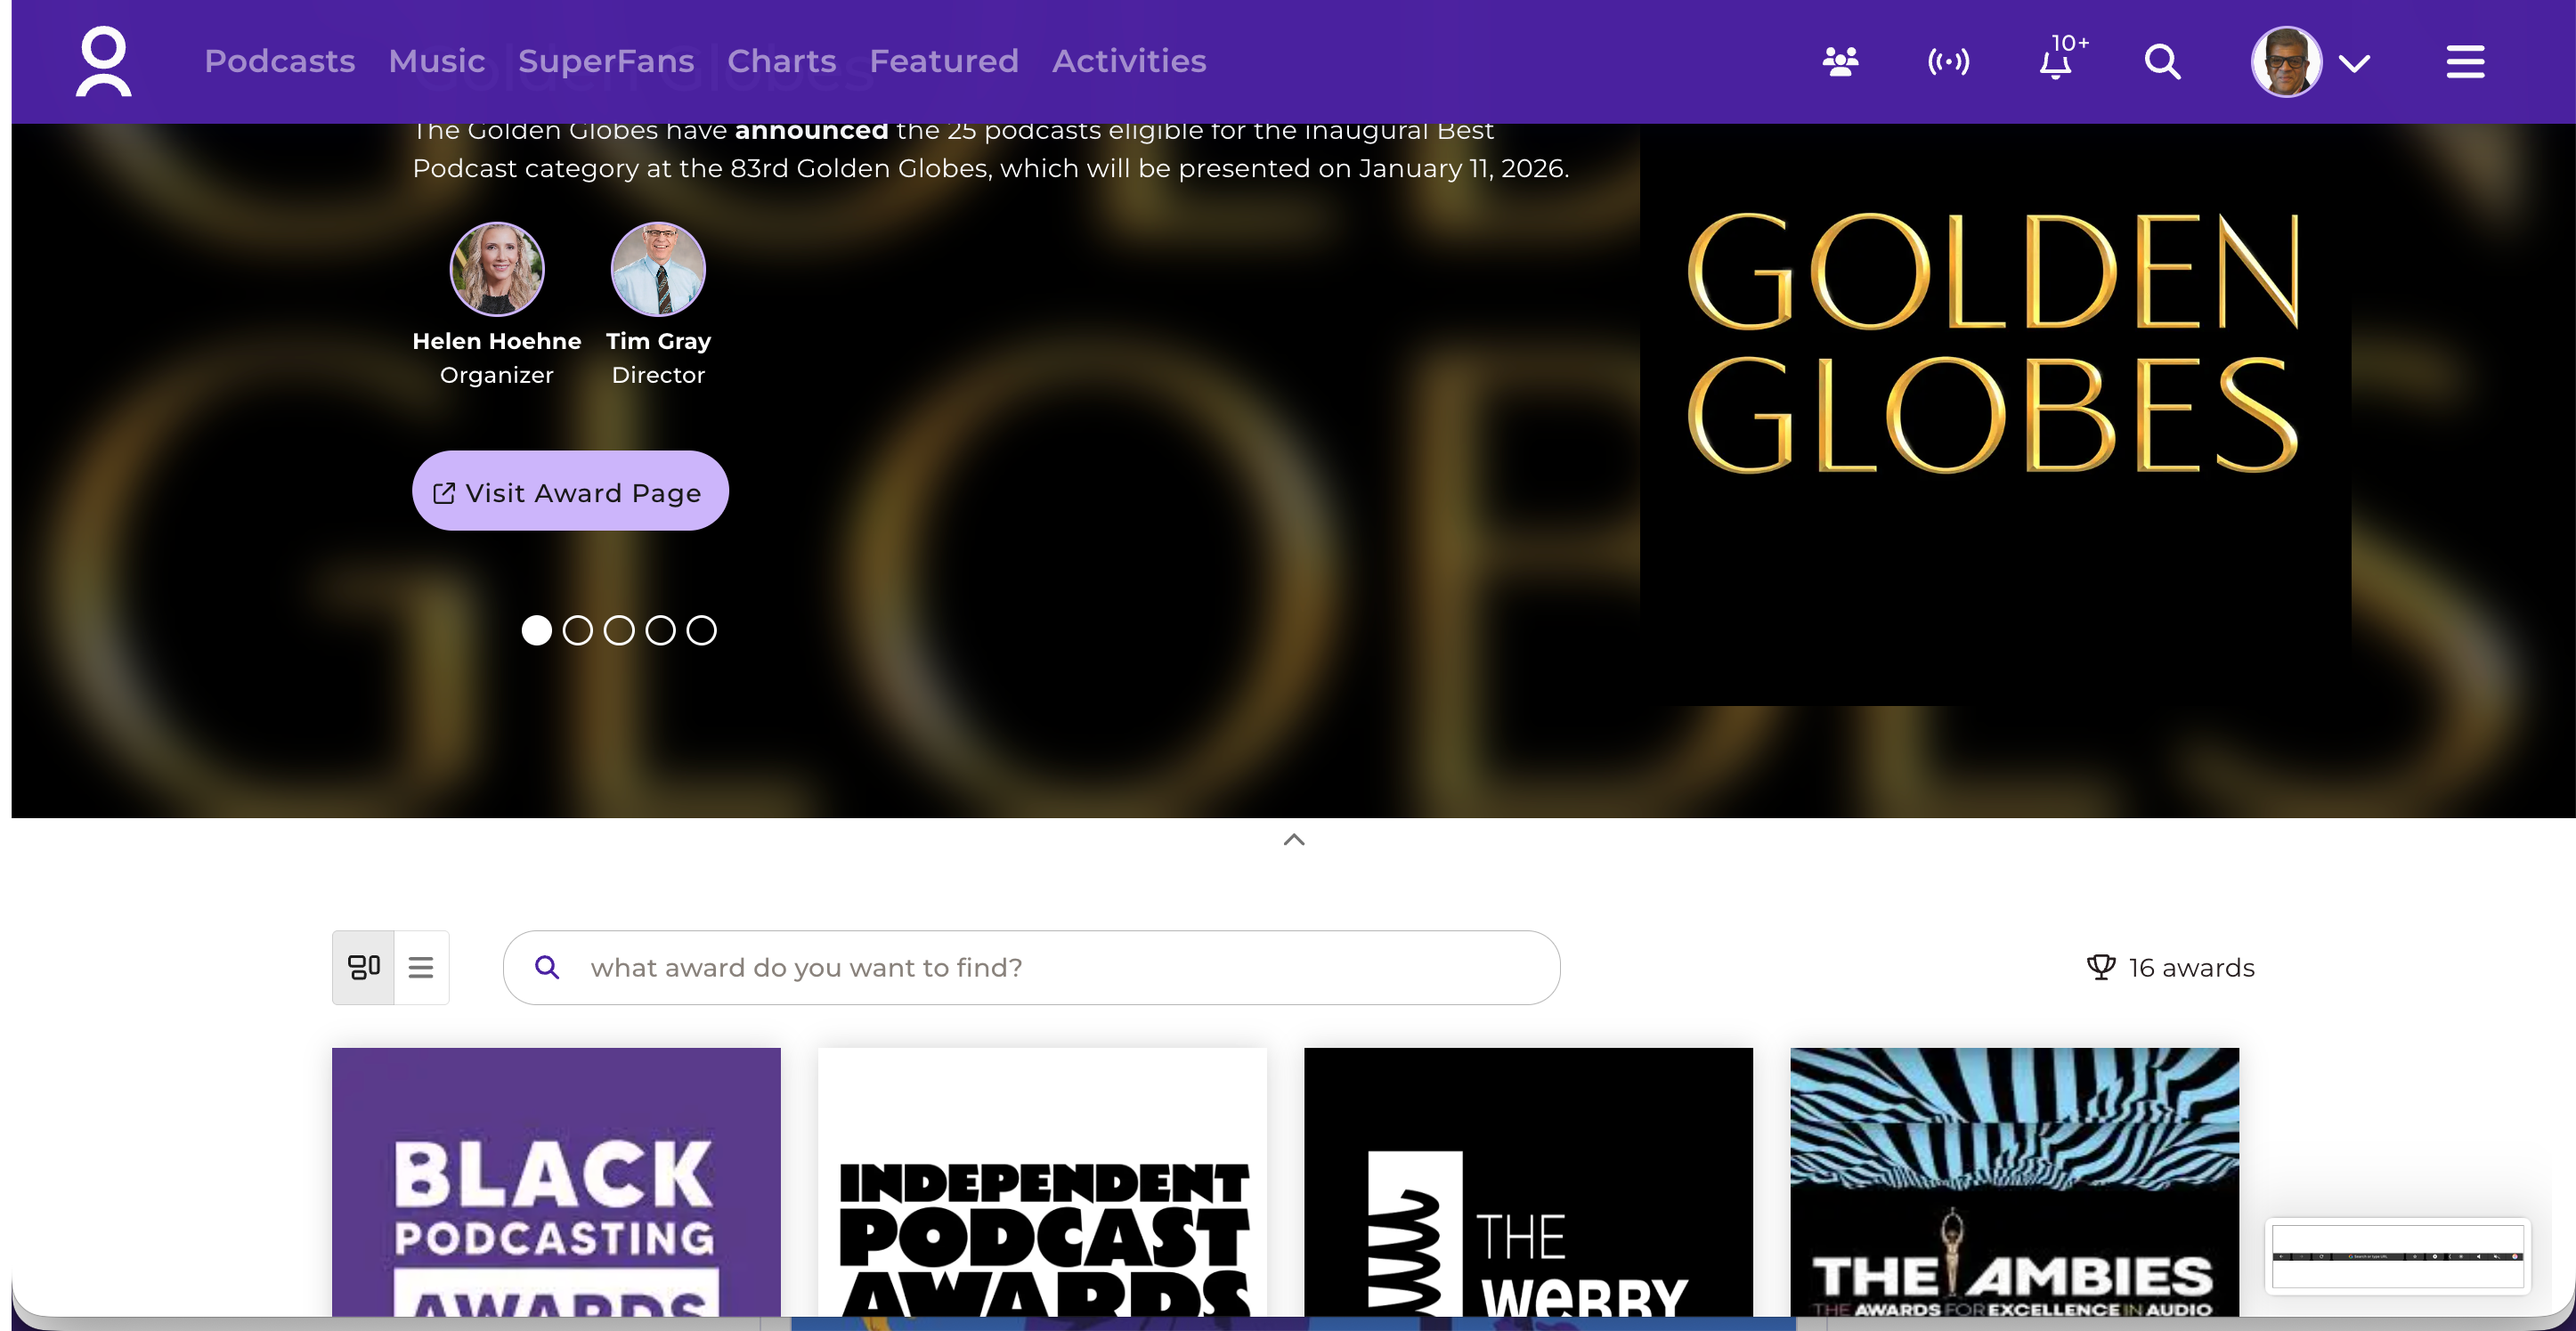Screen dimensions: 2576x1331
Task: Open notifications bell with 10+ badge
Action: 2056,62
